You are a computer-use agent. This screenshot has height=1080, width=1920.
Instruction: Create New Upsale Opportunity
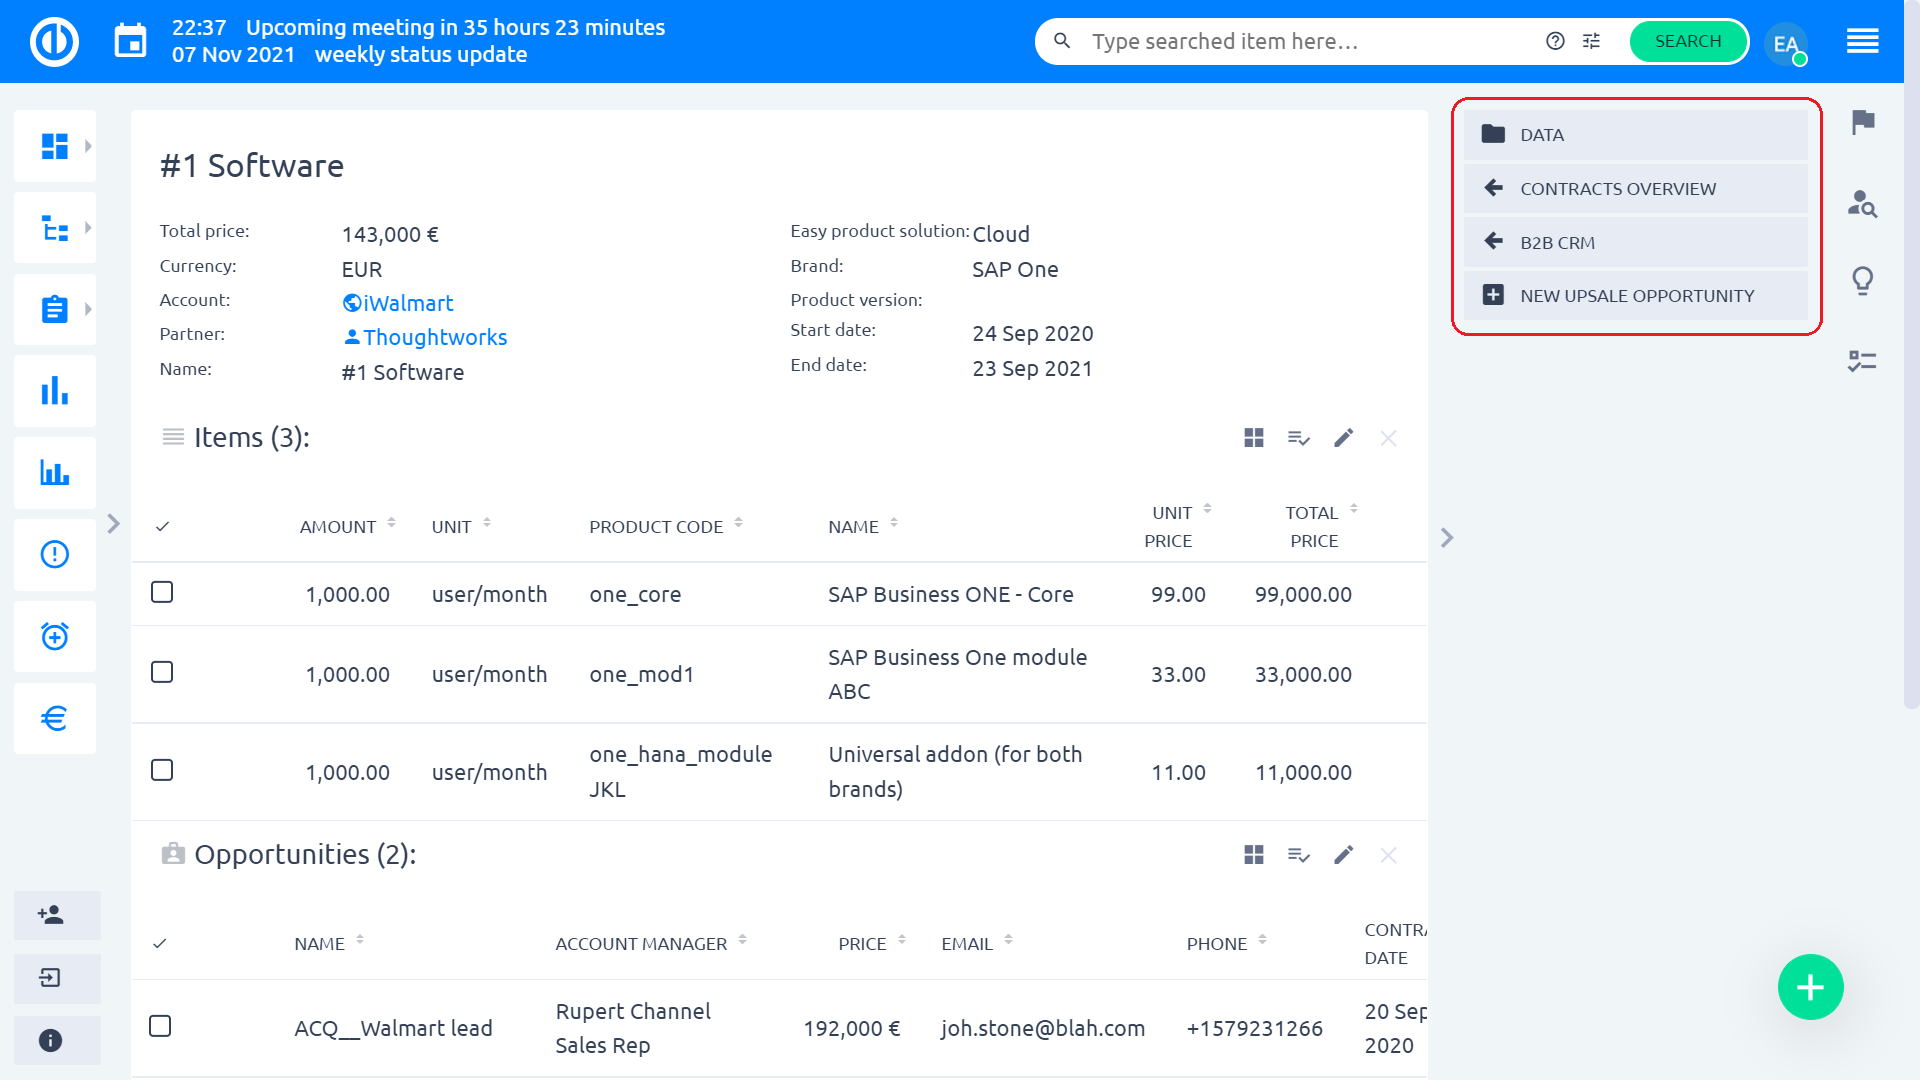tap(1635, 296)
